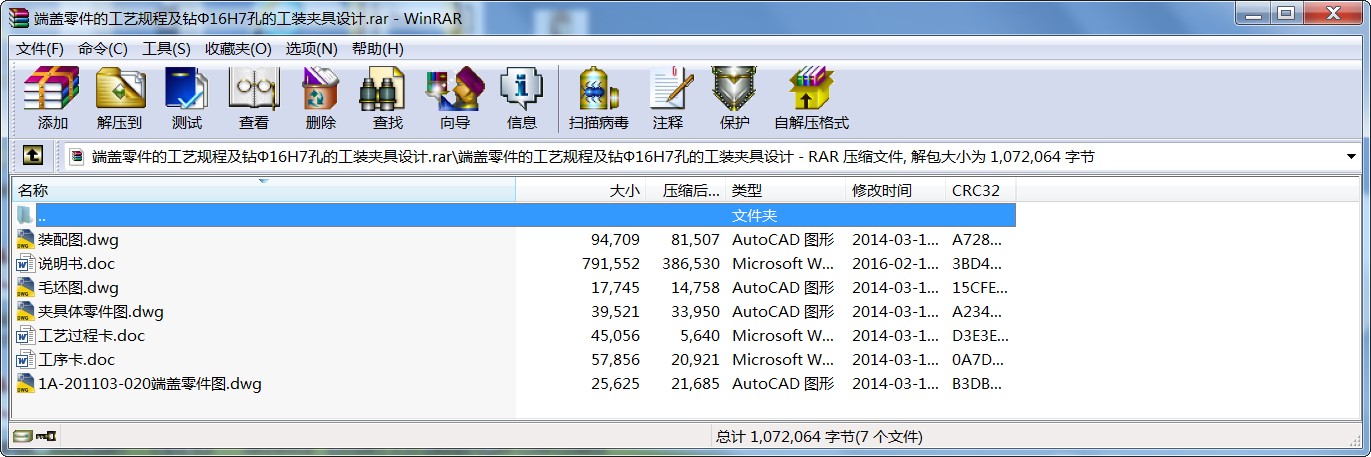Open the 选项(N) menu
The width and height of the screenshot is (1371, 457).
311,48
